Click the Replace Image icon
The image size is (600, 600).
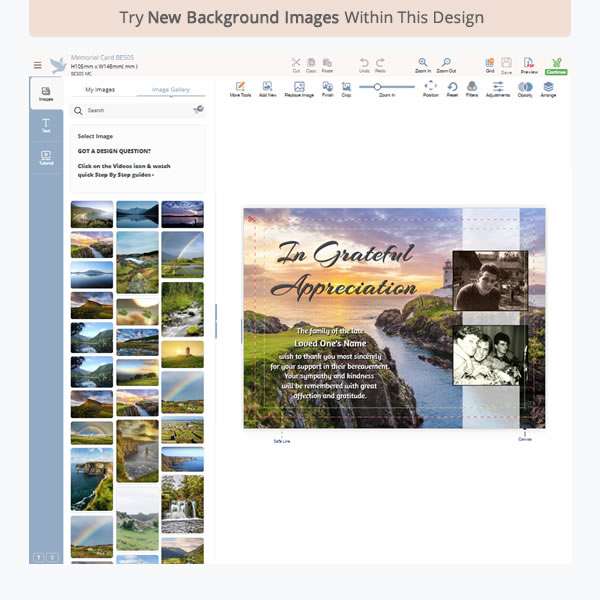[x=299, y=88]
